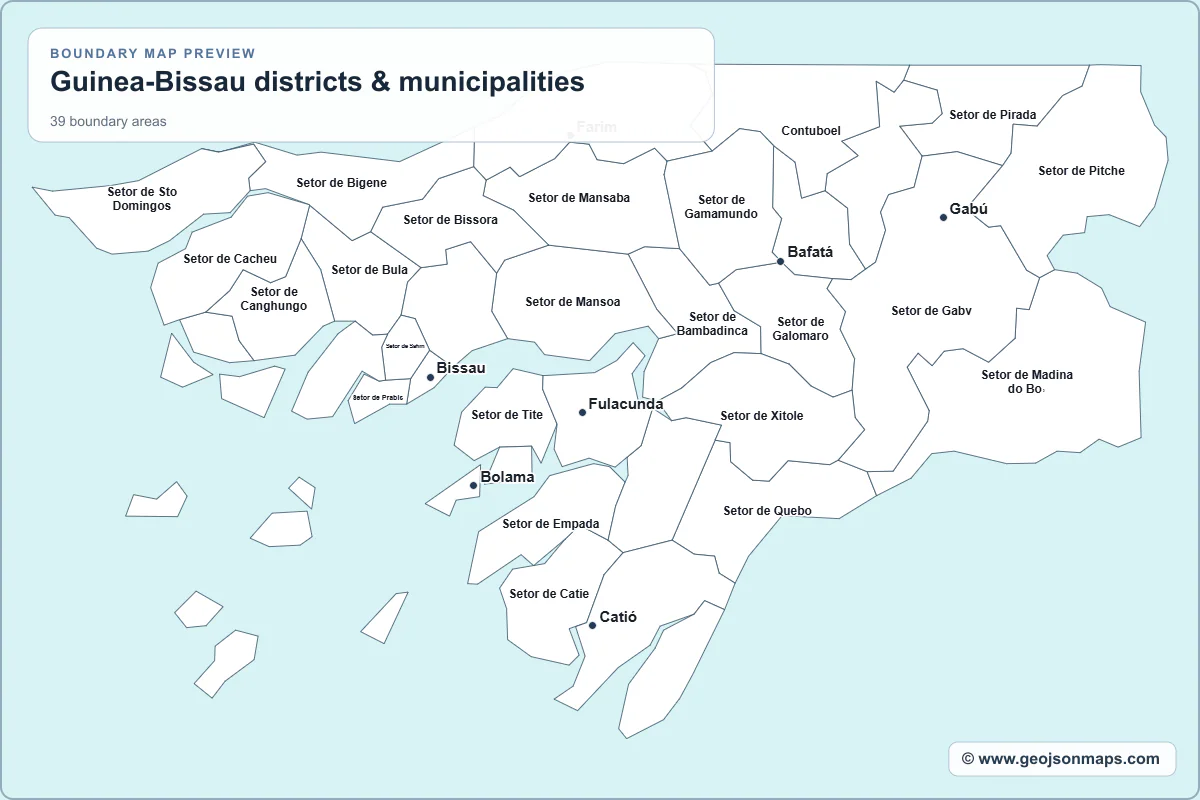The image size is (1200, 800).
Task: Click the 'Setor de Galomaro' label
Action: 800,329
